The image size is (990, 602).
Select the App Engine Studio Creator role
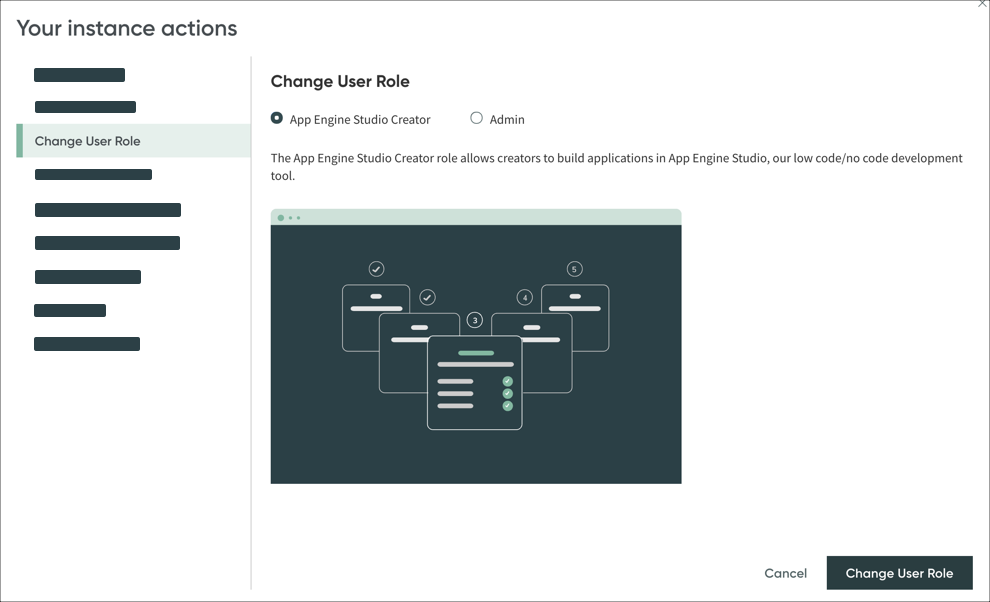[x=276, y=118]
